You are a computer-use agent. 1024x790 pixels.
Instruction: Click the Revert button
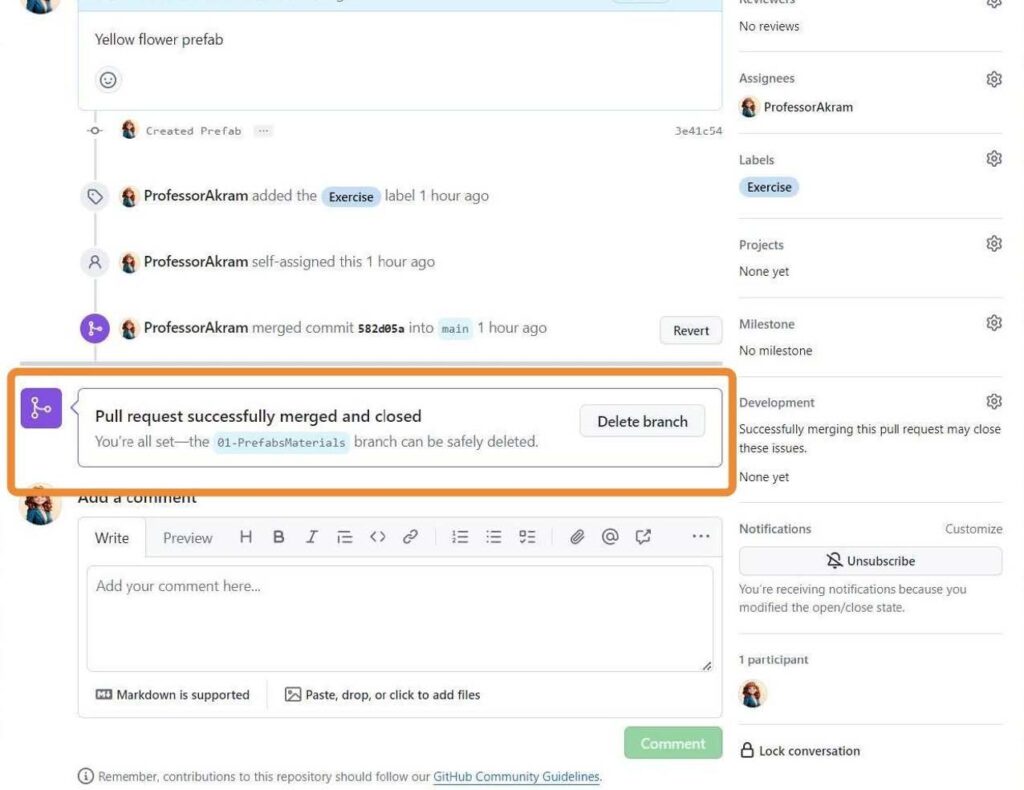pos(691,330)
